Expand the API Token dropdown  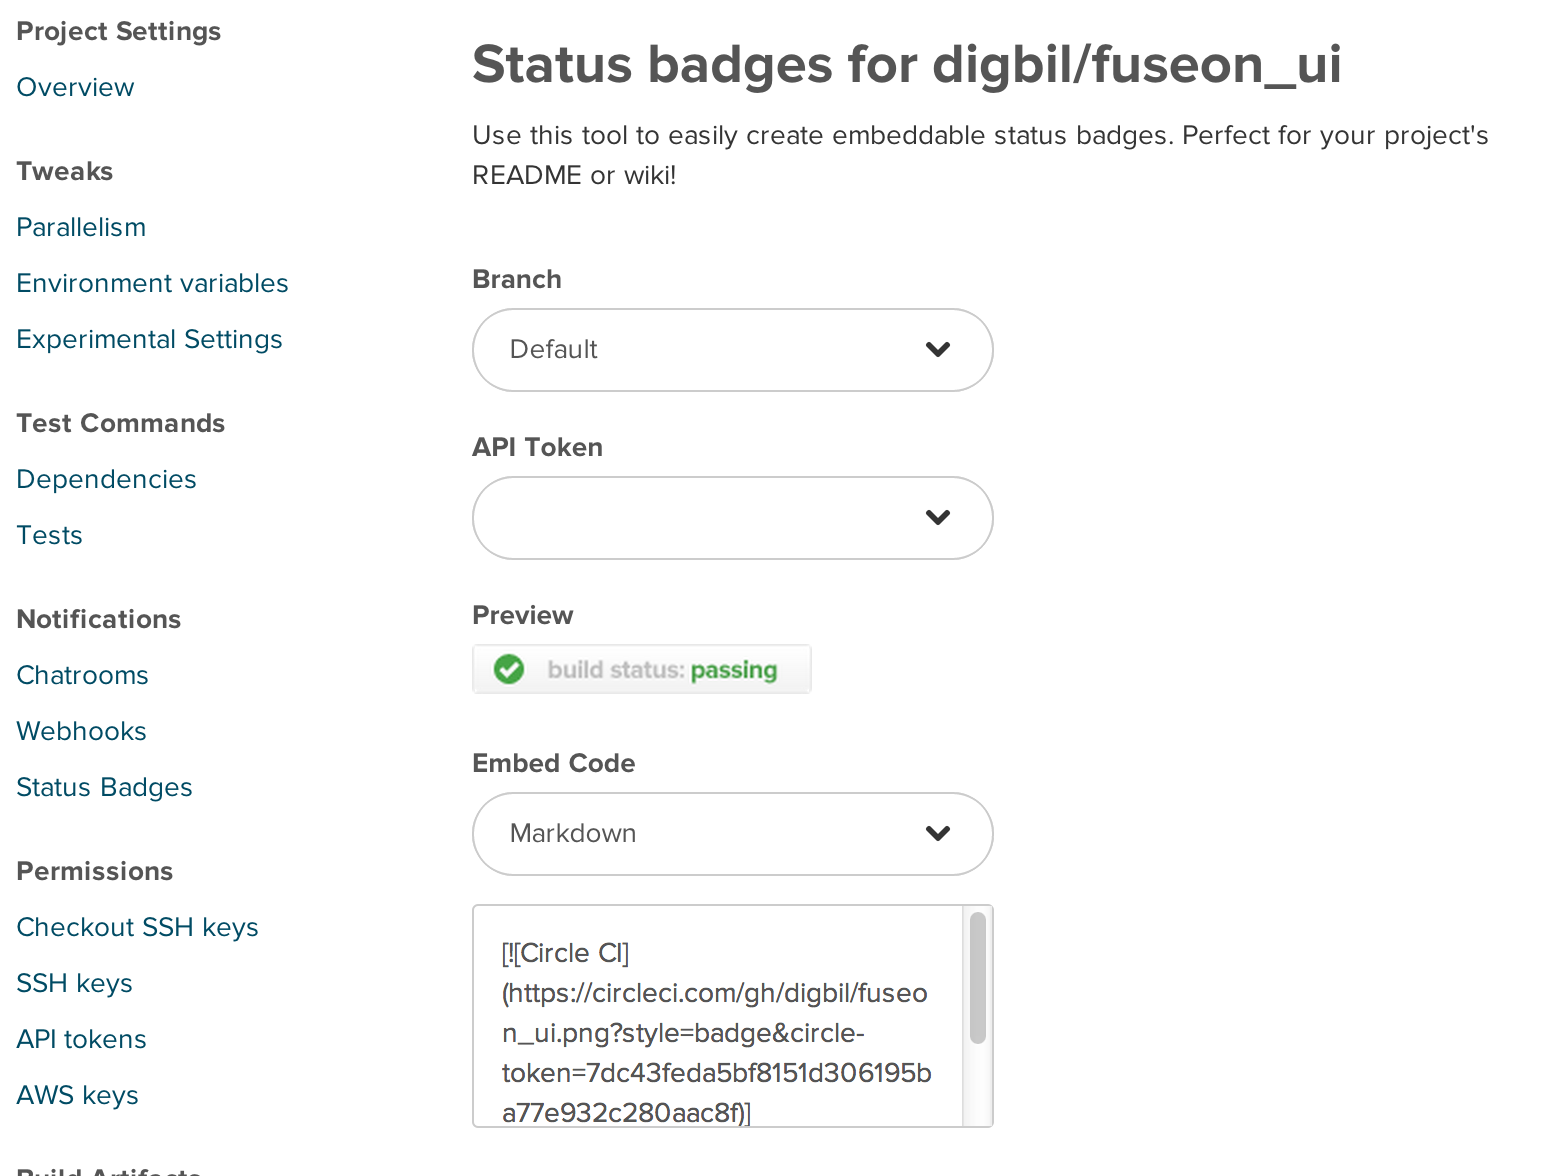731,518
